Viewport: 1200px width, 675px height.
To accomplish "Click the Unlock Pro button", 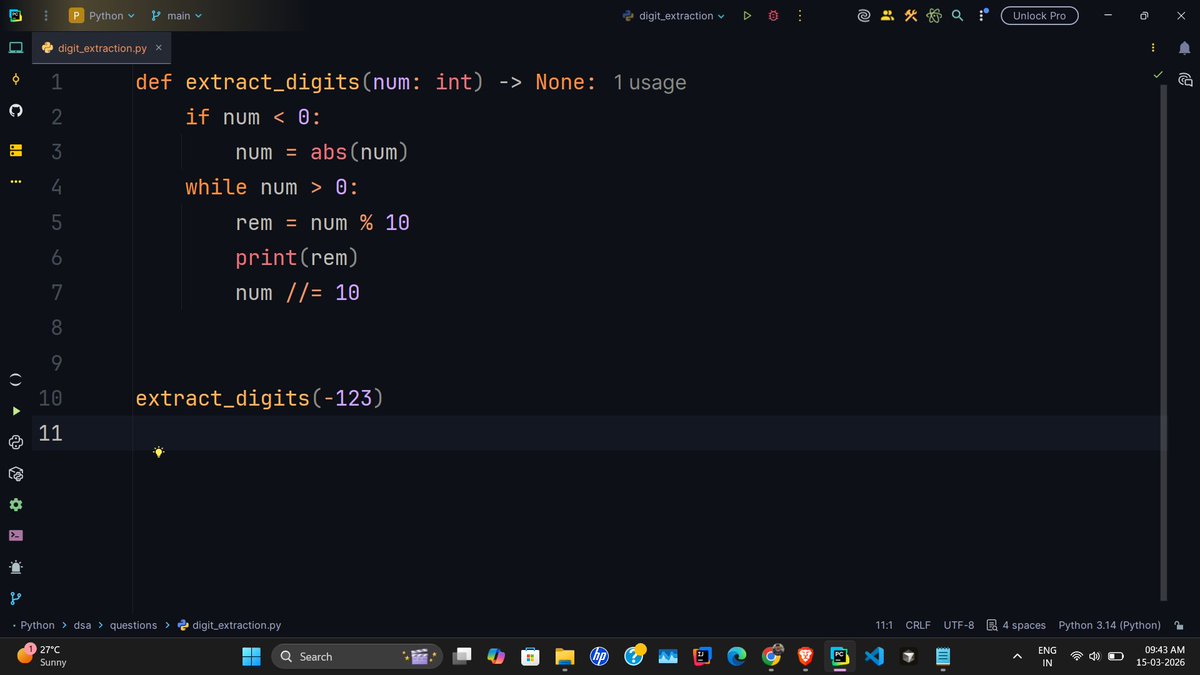I will pos(1039,16).
